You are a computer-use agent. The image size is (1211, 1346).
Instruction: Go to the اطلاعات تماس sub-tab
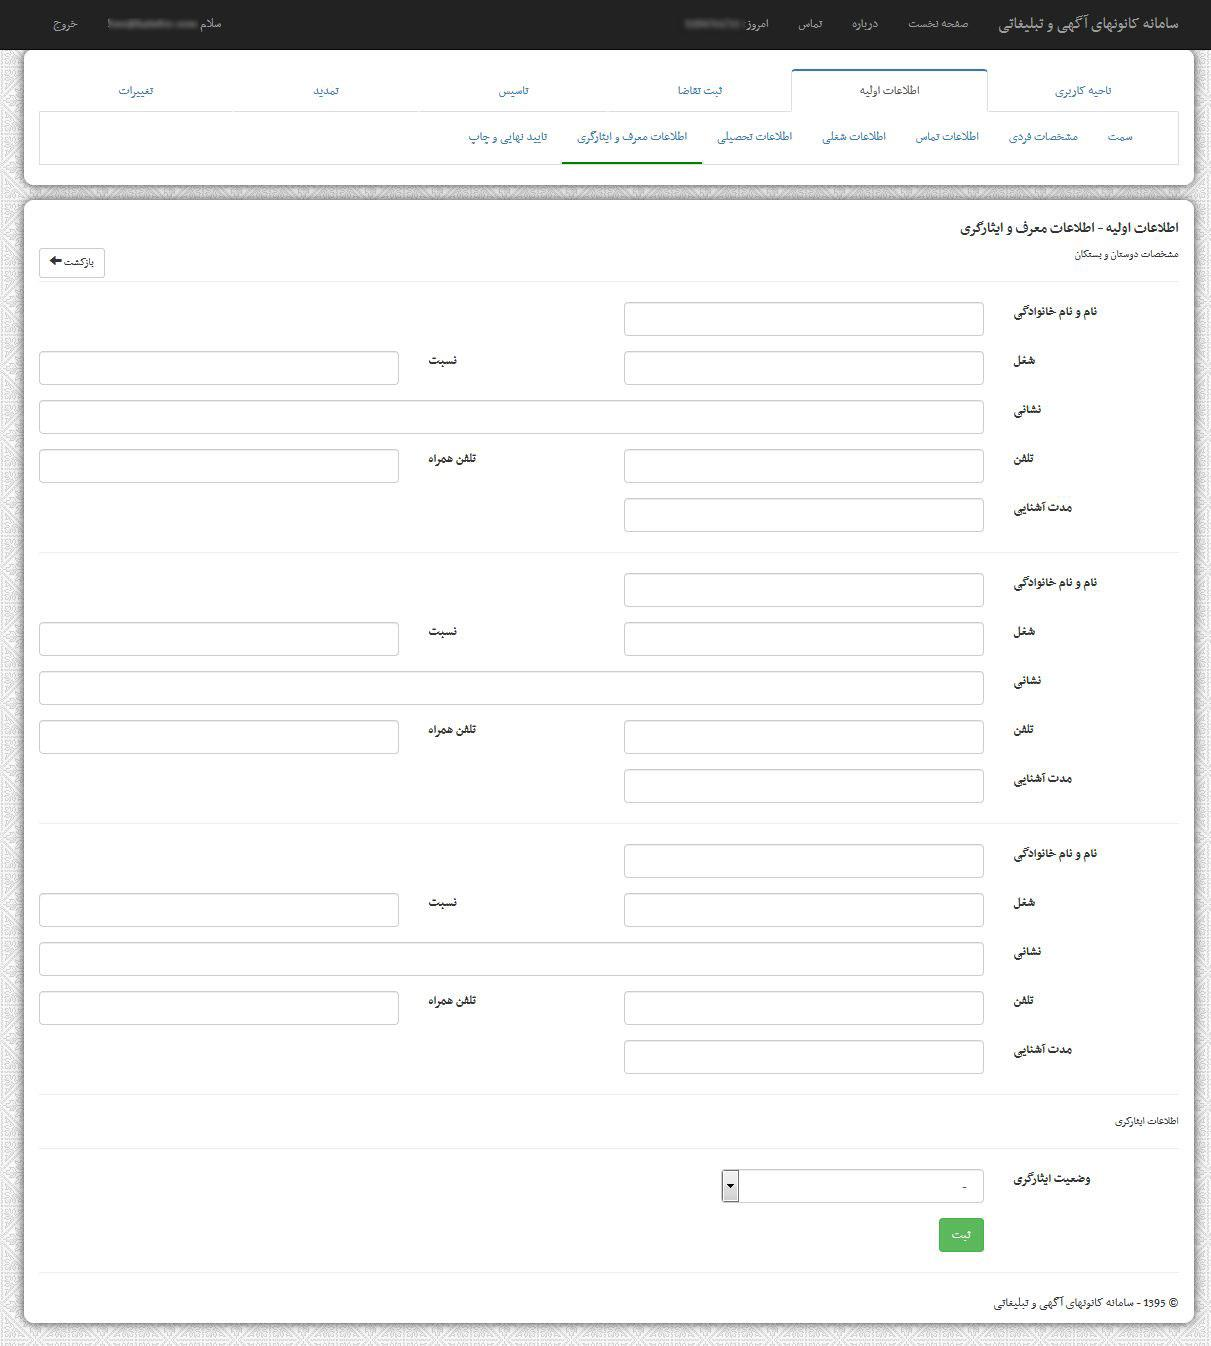point(947,137)
